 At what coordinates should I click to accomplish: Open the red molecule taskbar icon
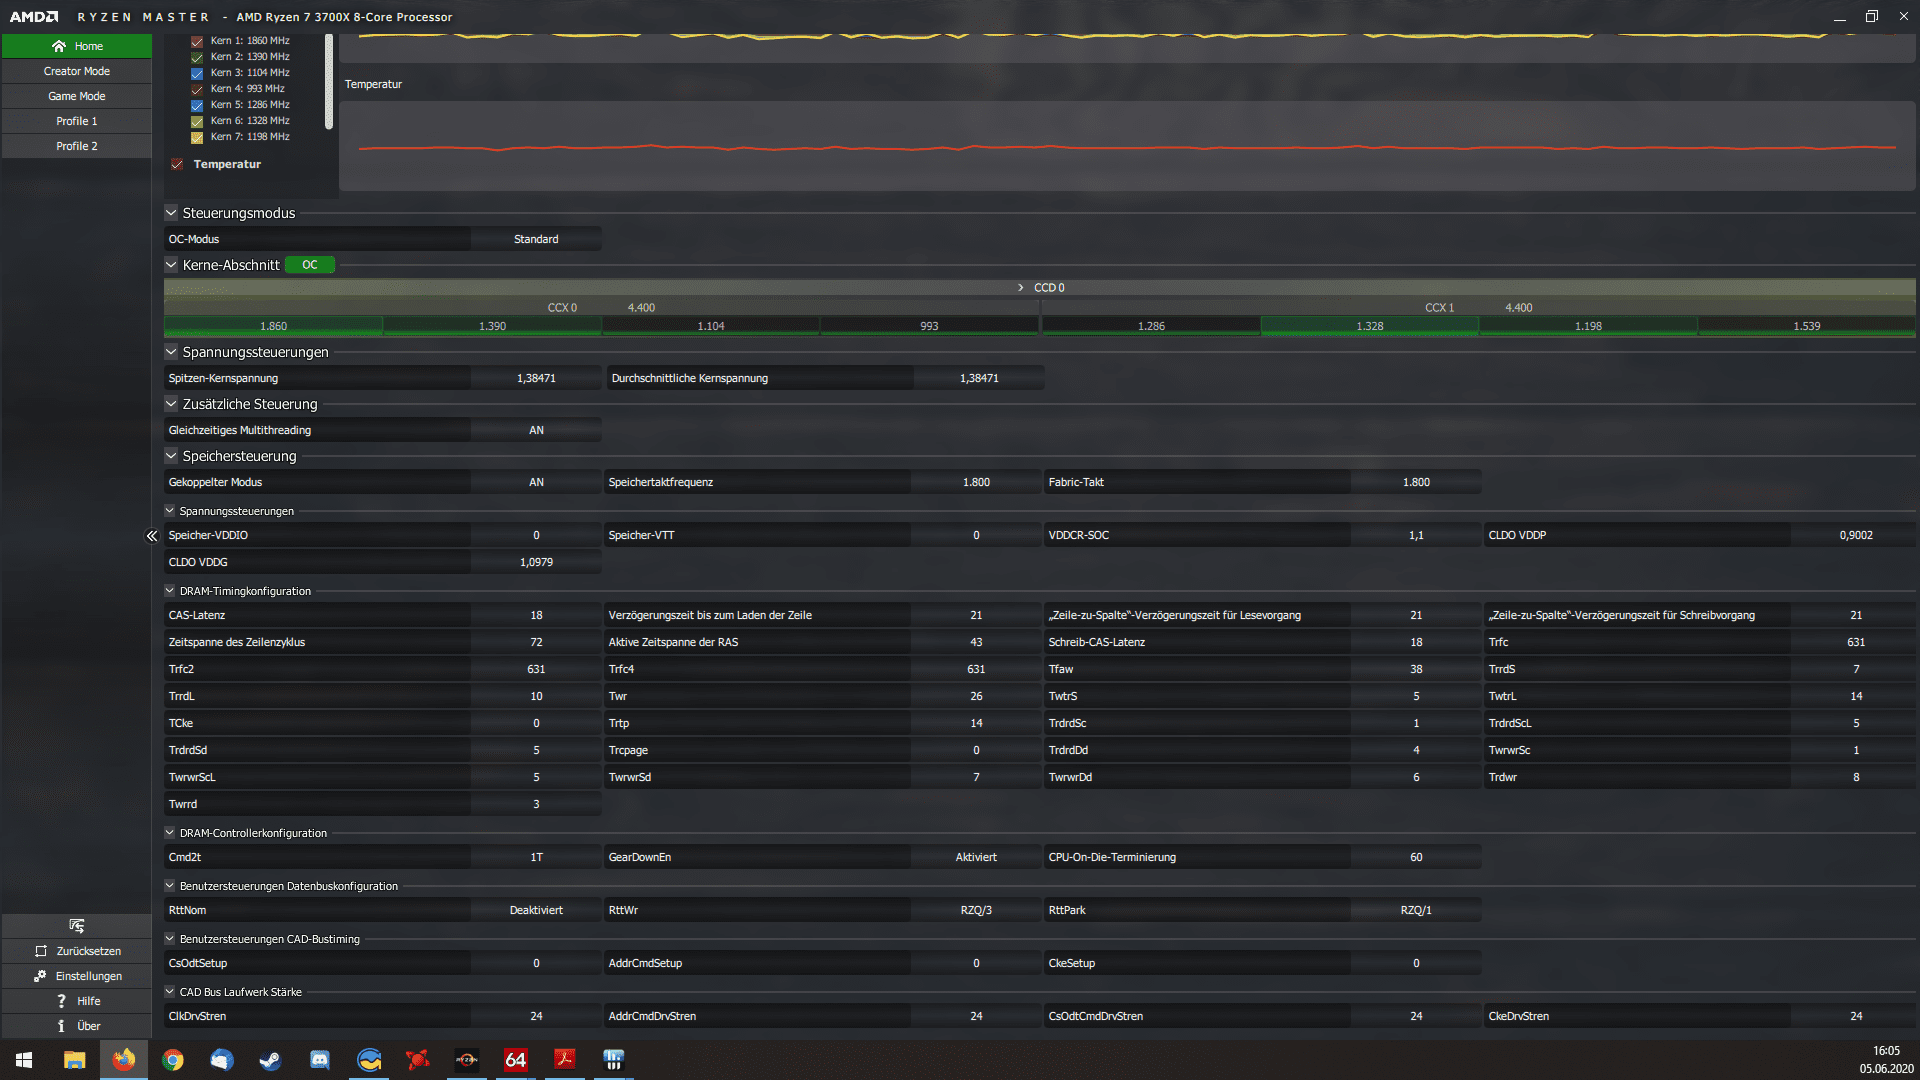pos(418,1060)
